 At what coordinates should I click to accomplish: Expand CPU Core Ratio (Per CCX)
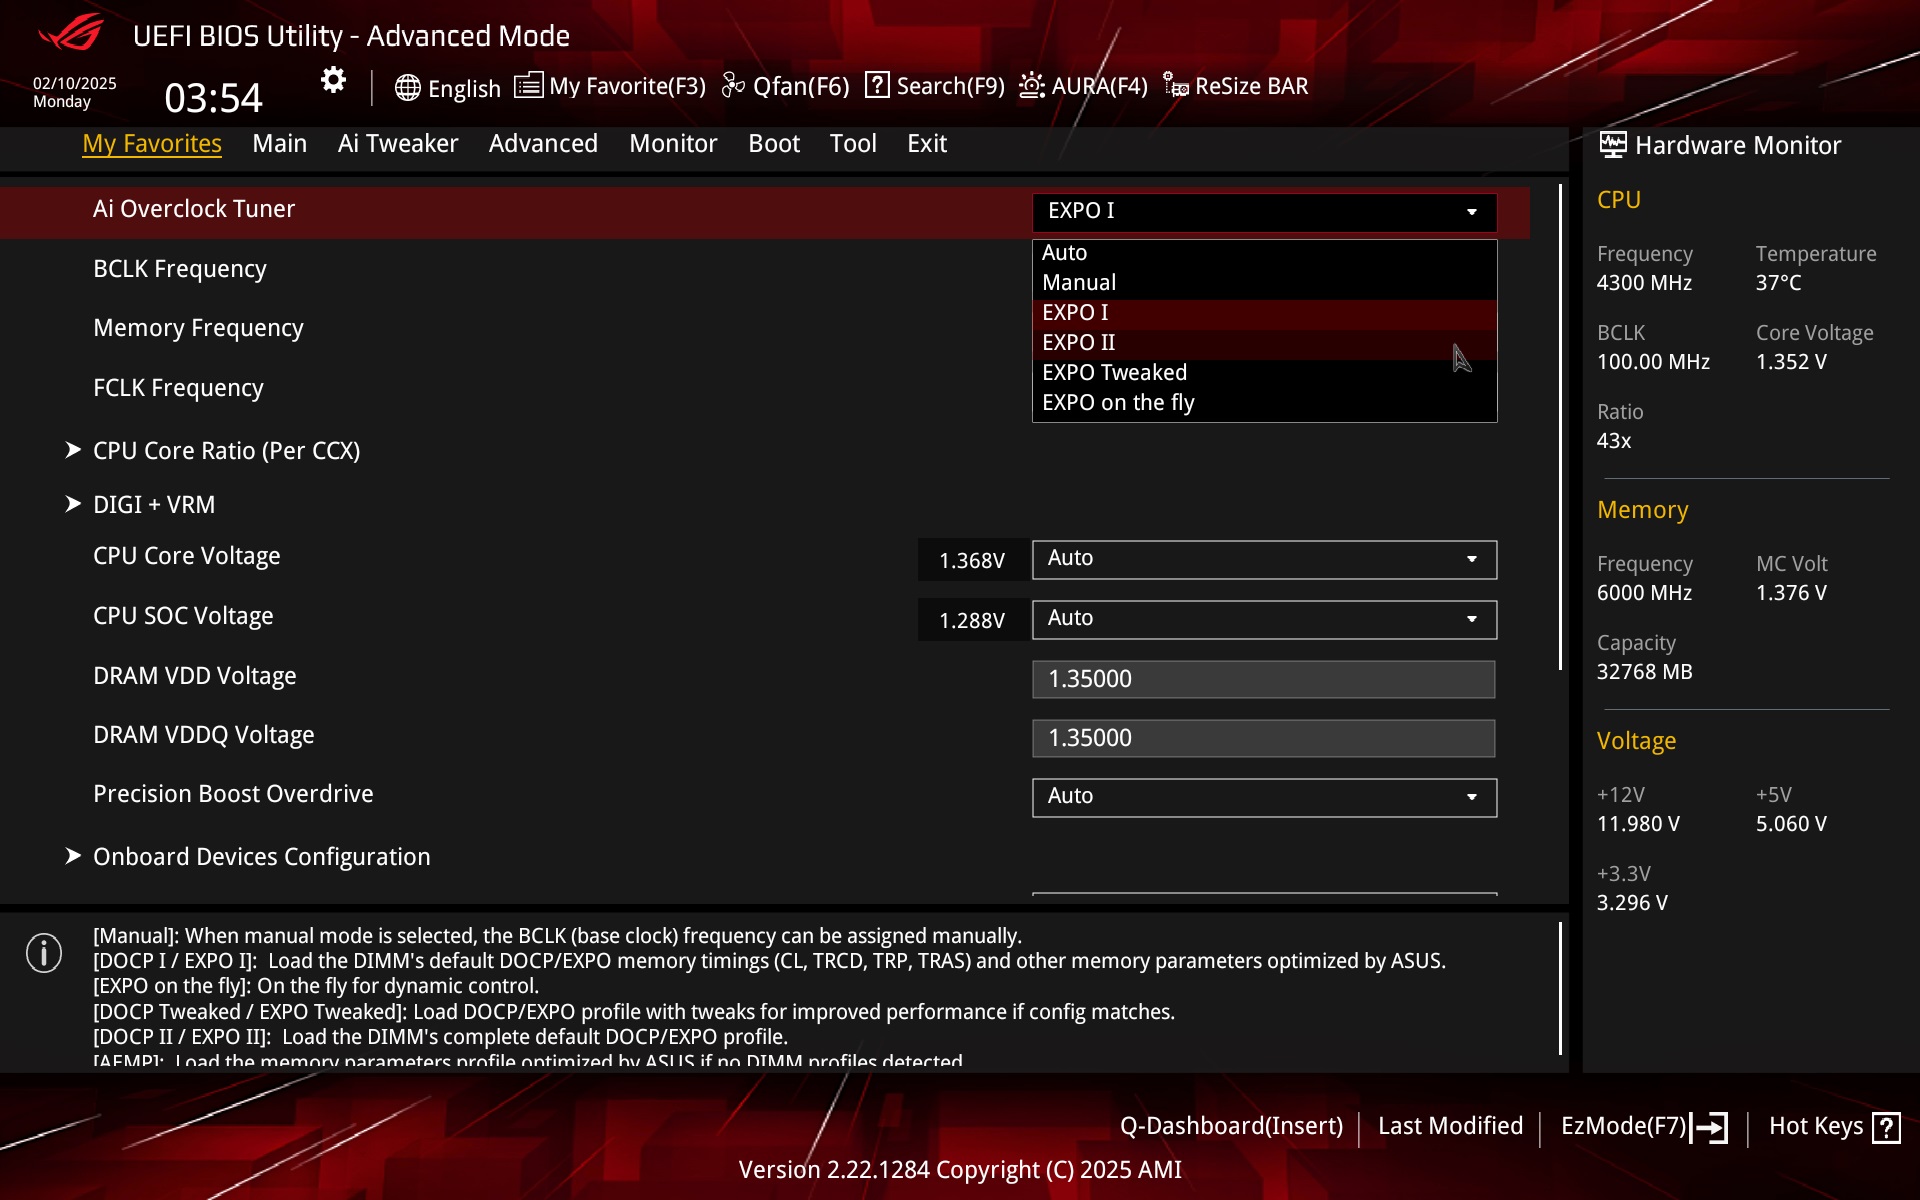pos(226,451)
